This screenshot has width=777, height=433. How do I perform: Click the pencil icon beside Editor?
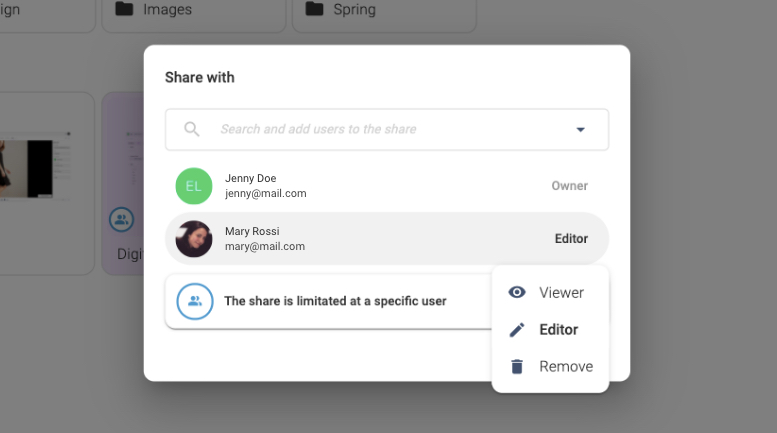(x=517, y=329)
